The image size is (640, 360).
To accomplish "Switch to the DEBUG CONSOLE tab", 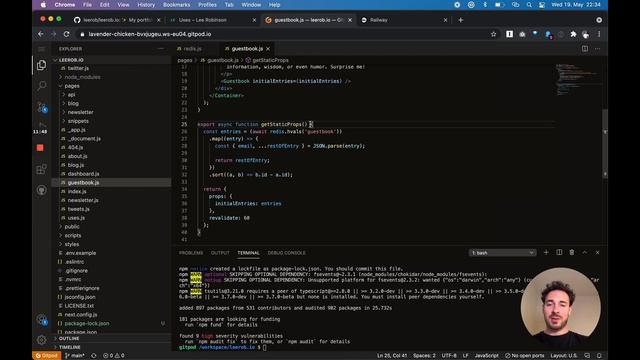I will pyautogui.click(x=287, y=253).
